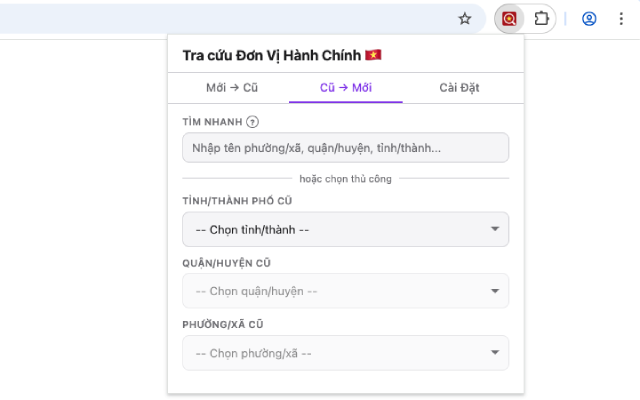Image resolution: width=640 pixels, height=400 pixels.
Task: Open the Cài Đặt tab
Action: (459, 87)
